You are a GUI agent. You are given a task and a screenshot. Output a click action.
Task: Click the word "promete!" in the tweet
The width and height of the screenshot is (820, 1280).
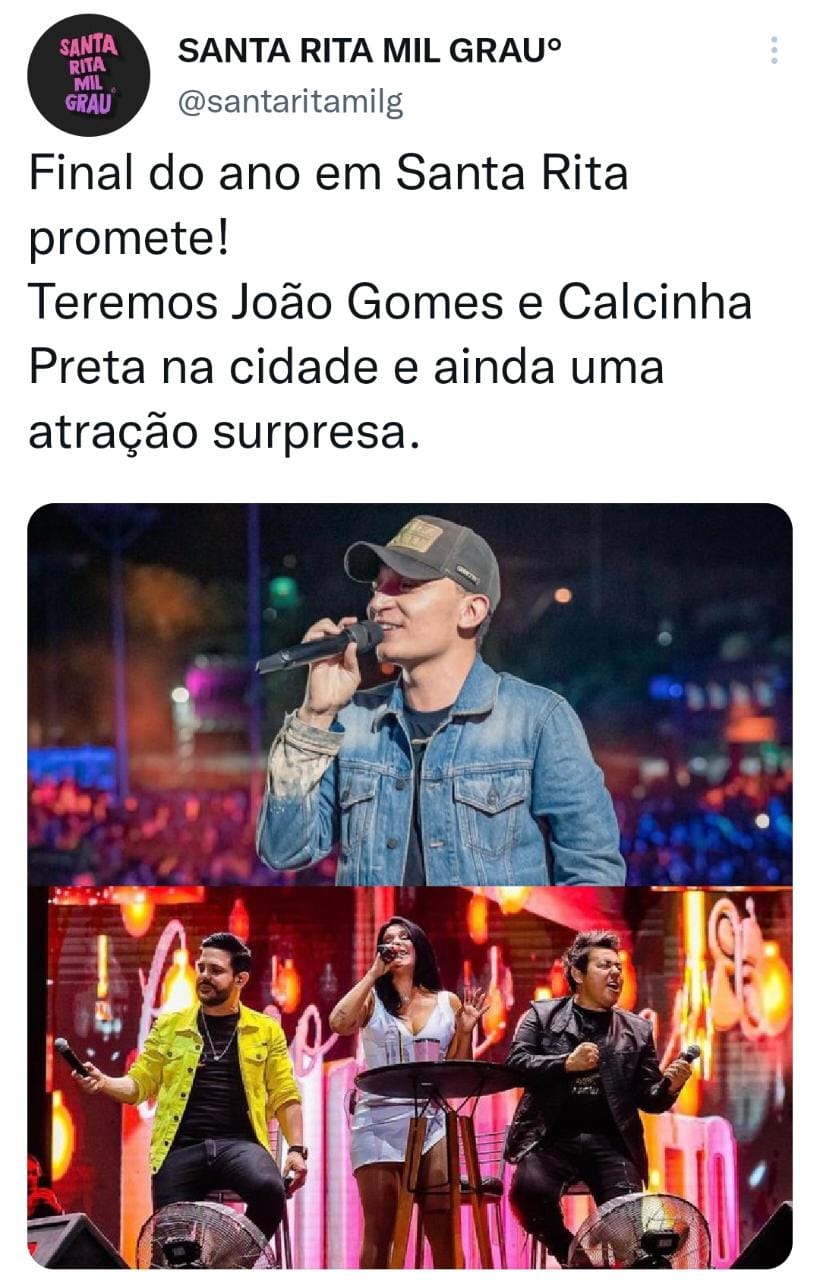[x=129, y=240]
